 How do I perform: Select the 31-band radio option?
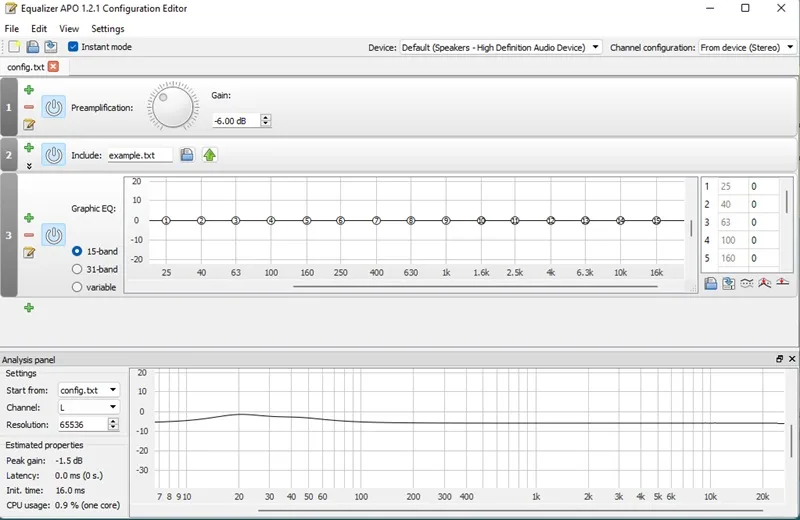click(77, 269)
